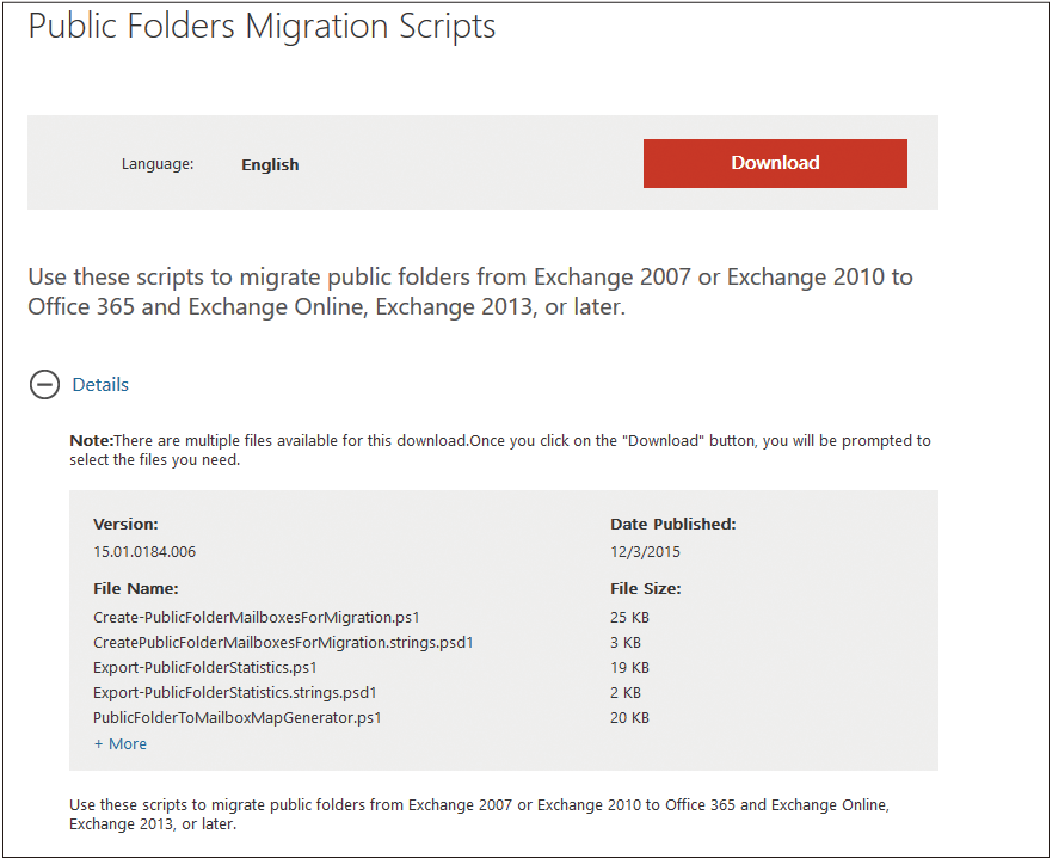
Task: Expand the file list with + More
Action: click(120, 744)
